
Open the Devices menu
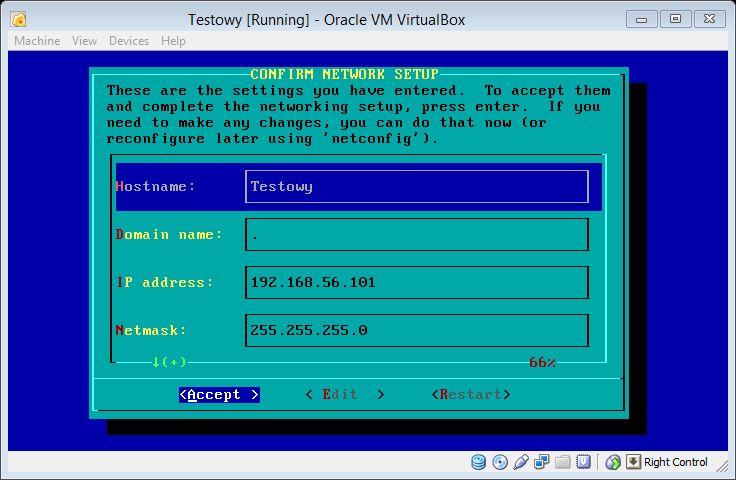pos(129,41)
